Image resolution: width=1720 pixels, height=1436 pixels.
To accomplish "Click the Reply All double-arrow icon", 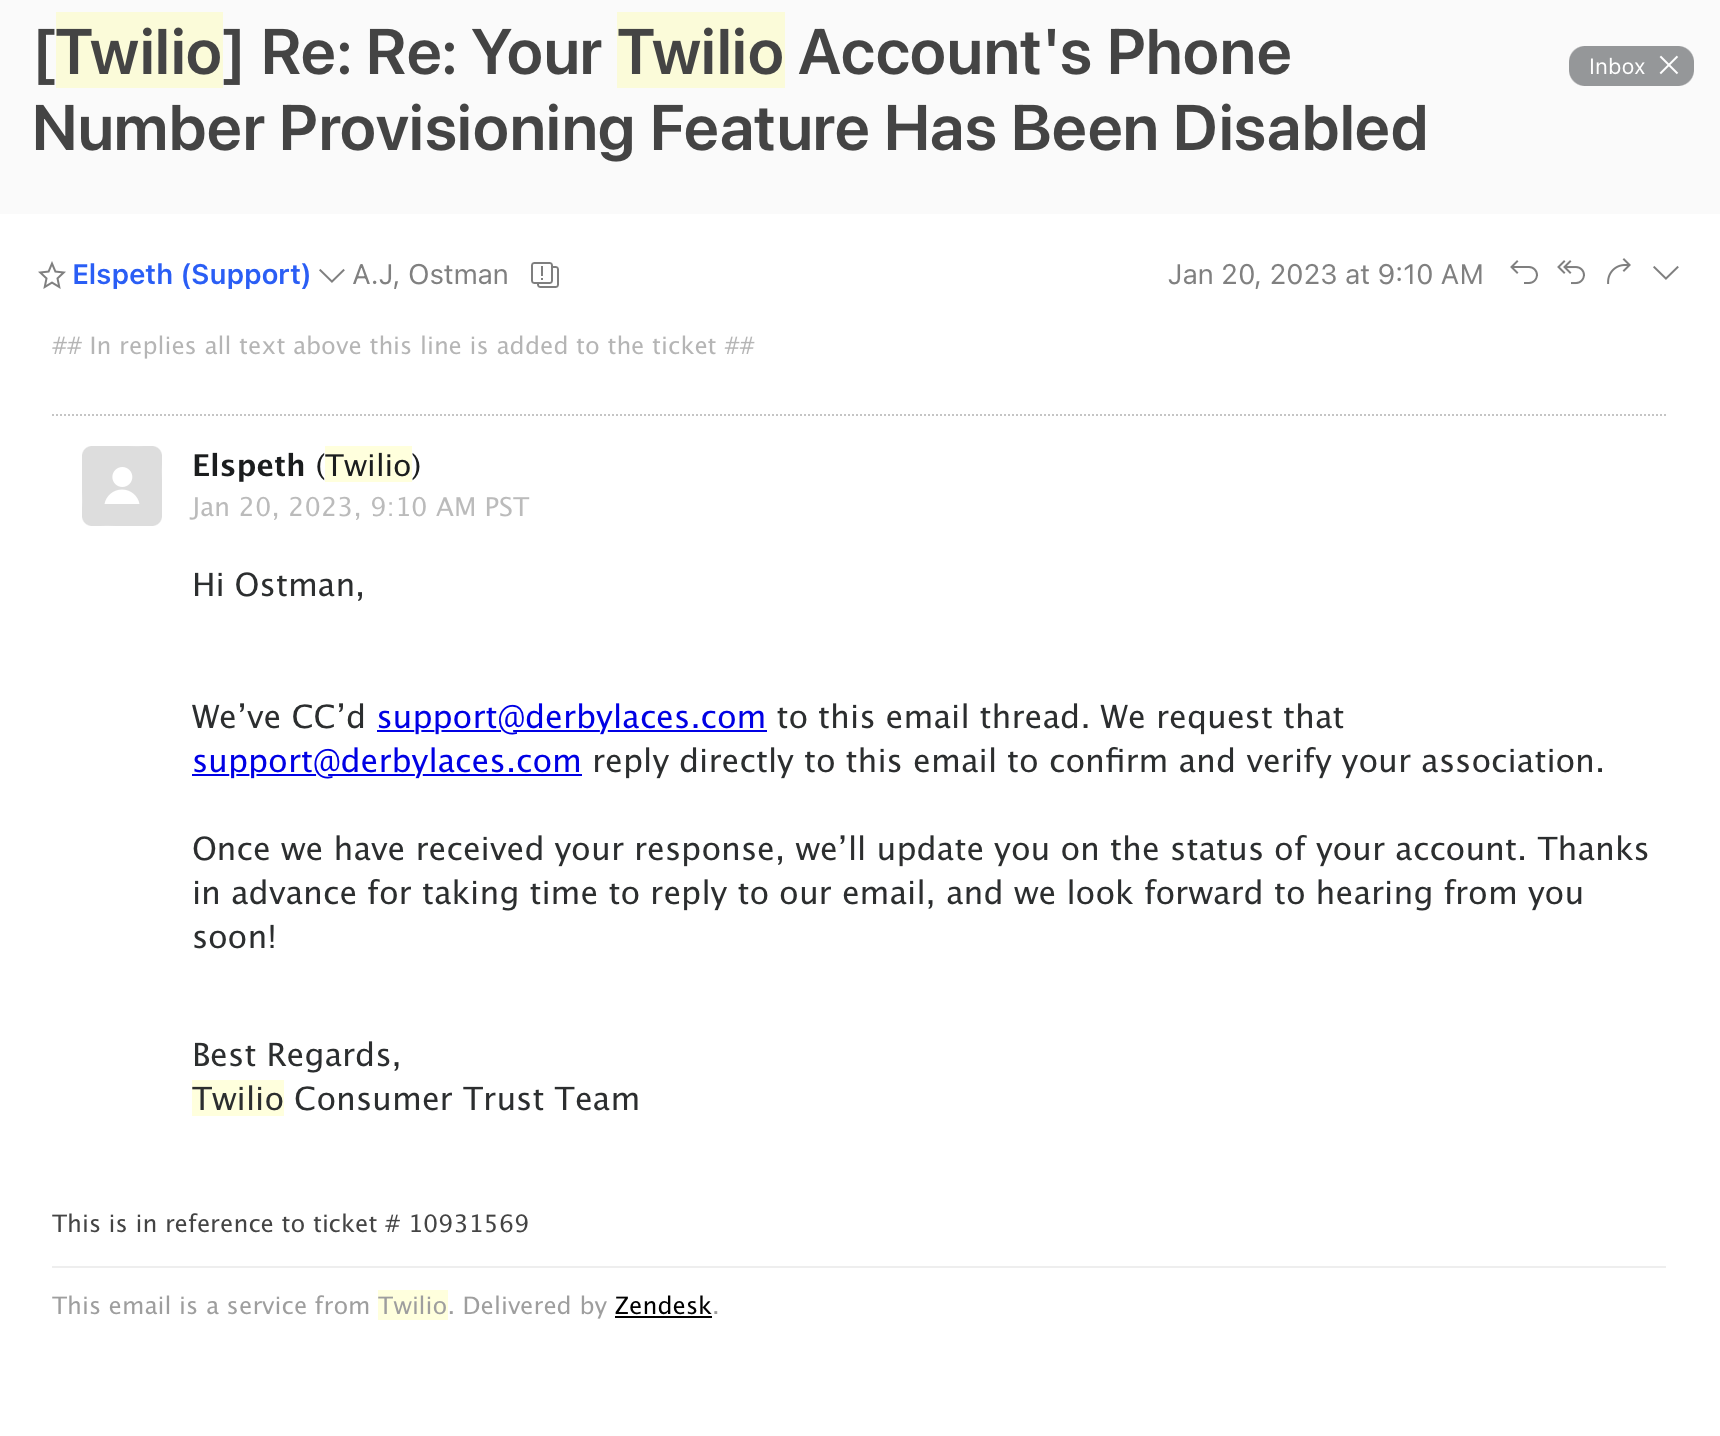I will 1572,272.
